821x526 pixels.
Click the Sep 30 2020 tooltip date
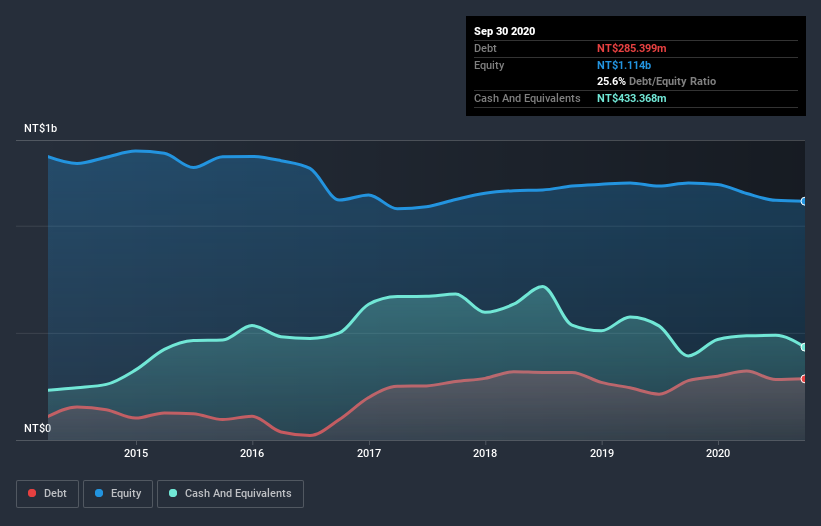click(x=505, y=31)
